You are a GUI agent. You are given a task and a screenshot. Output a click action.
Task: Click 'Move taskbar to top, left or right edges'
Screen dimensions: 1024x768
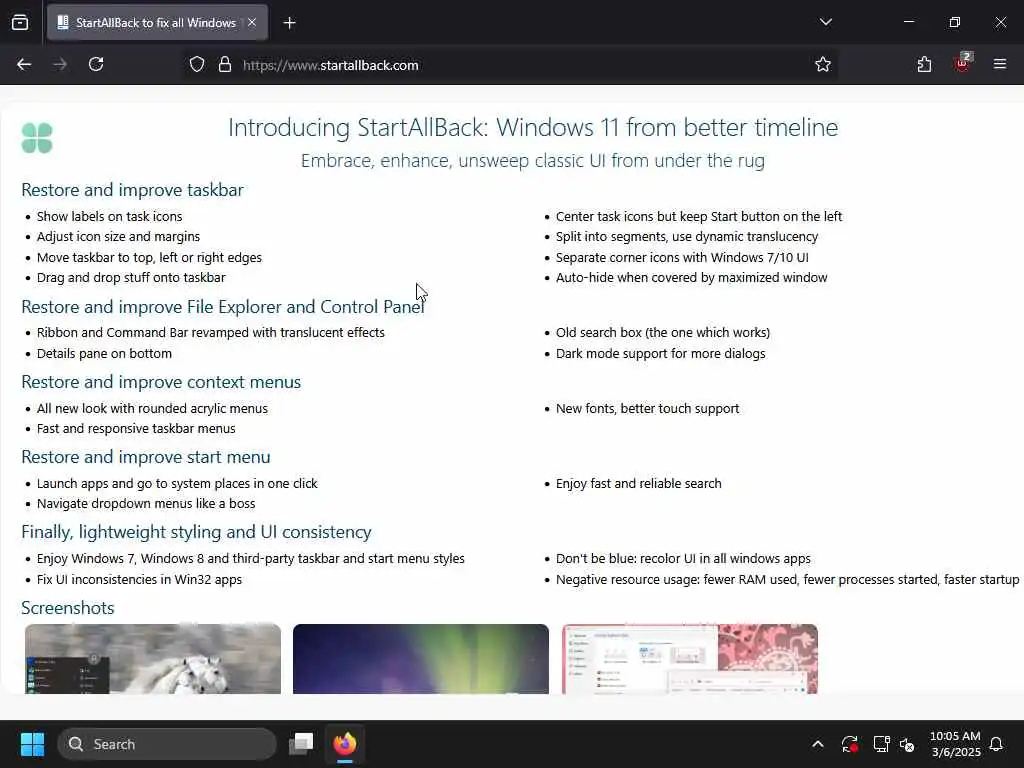tap(149, 257)
